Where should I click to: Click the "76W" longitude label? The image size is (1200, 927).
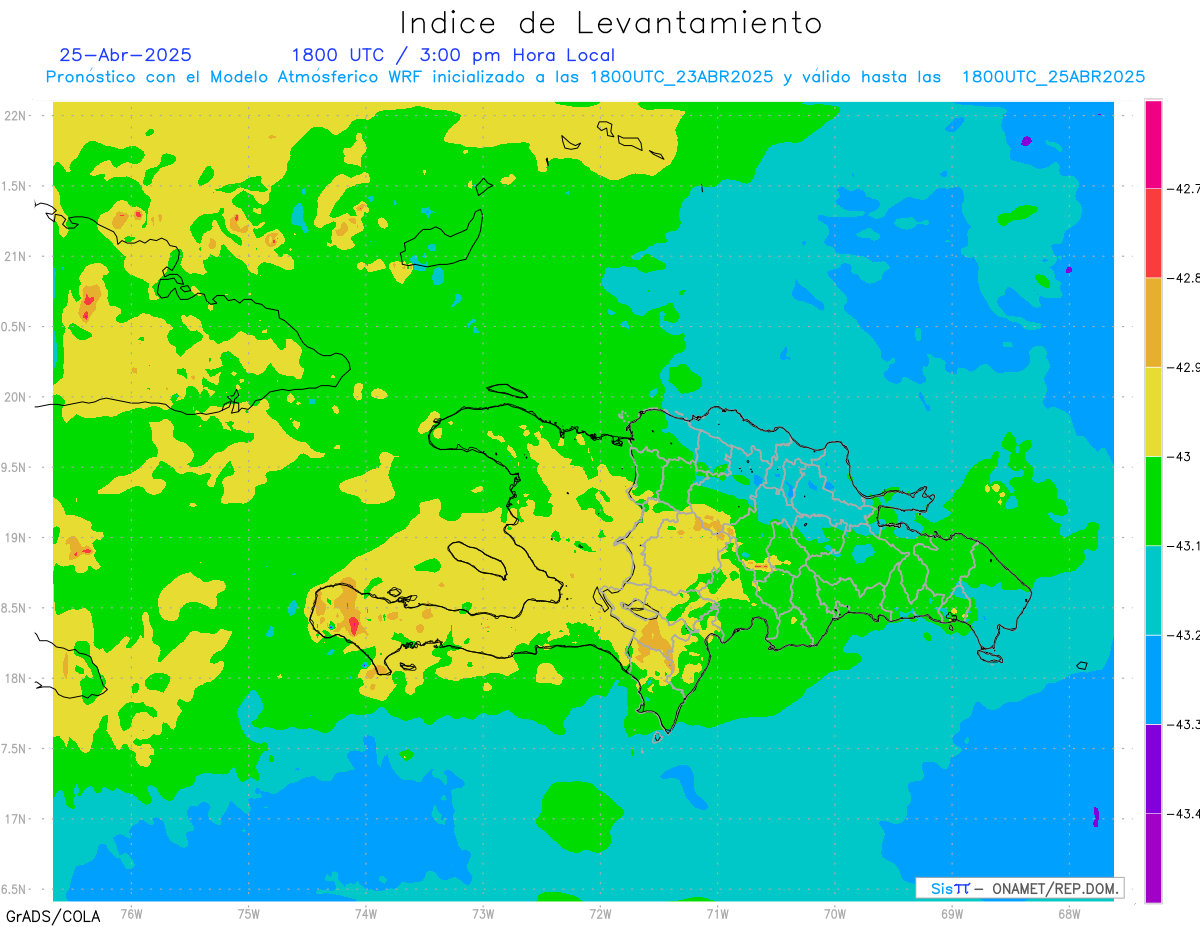pyautogui.click(x=132, y=913)
